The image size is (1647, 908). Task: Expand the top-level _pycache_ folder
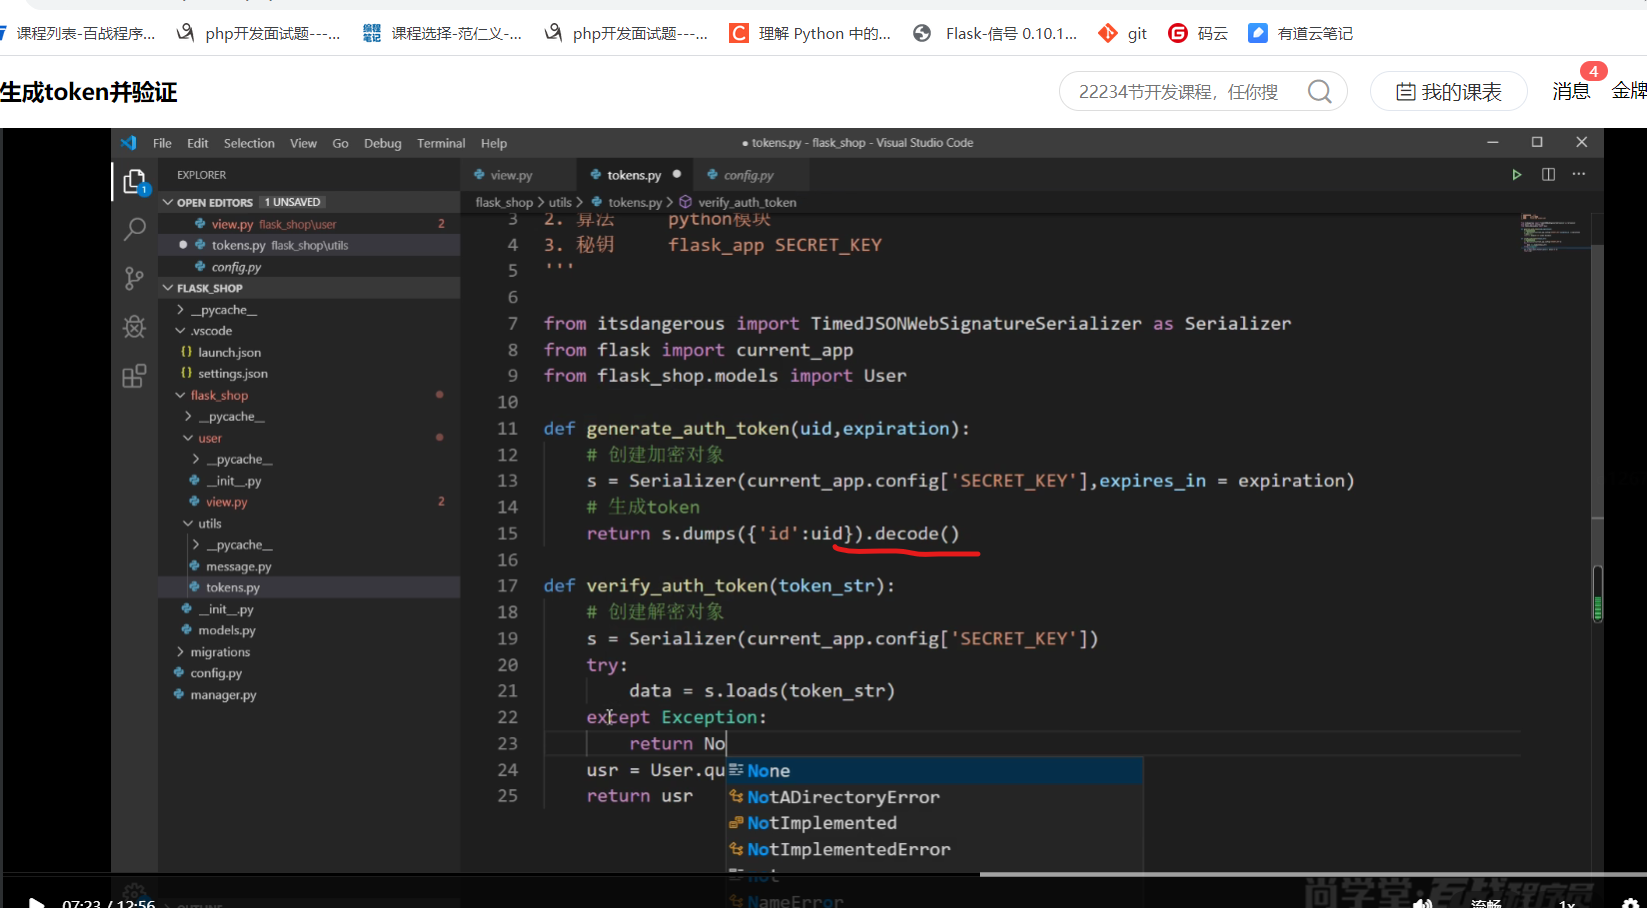coord(181,310)
